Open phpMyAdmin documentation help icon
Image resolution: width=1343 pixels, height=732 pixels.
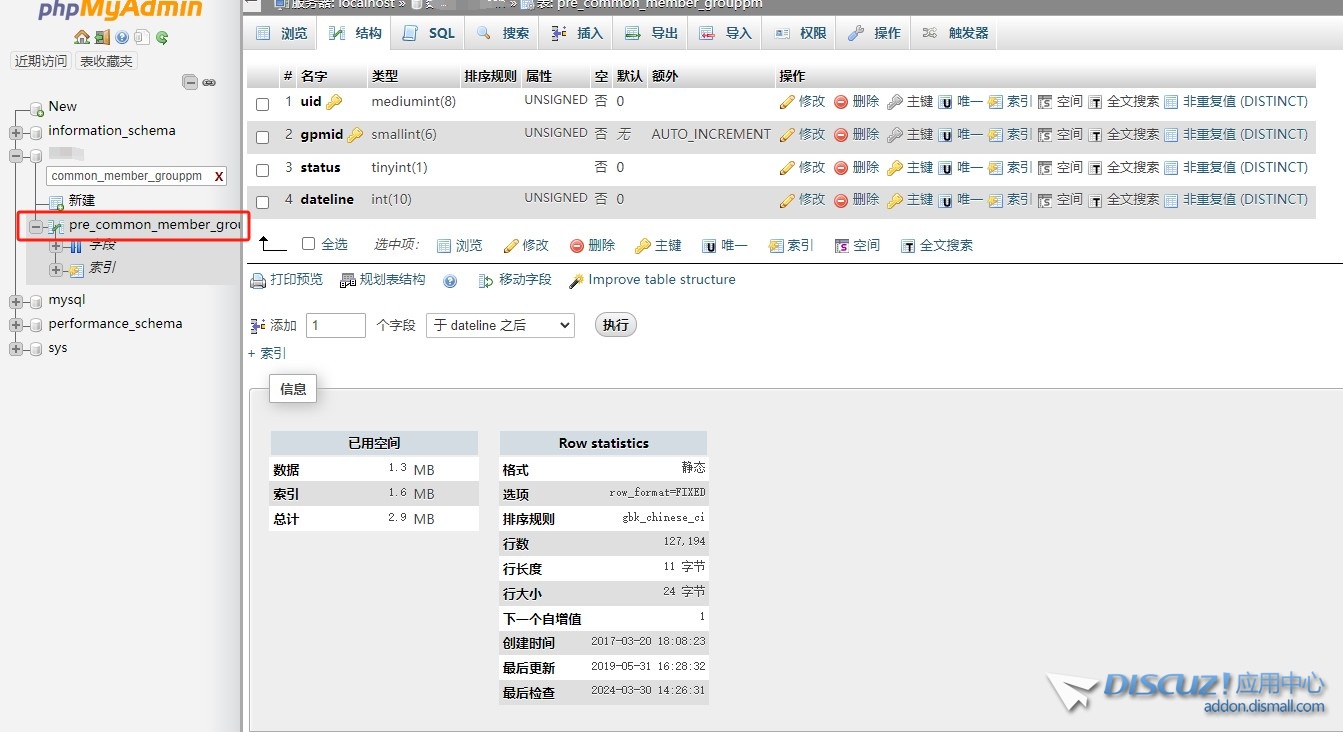click(122, 38)
